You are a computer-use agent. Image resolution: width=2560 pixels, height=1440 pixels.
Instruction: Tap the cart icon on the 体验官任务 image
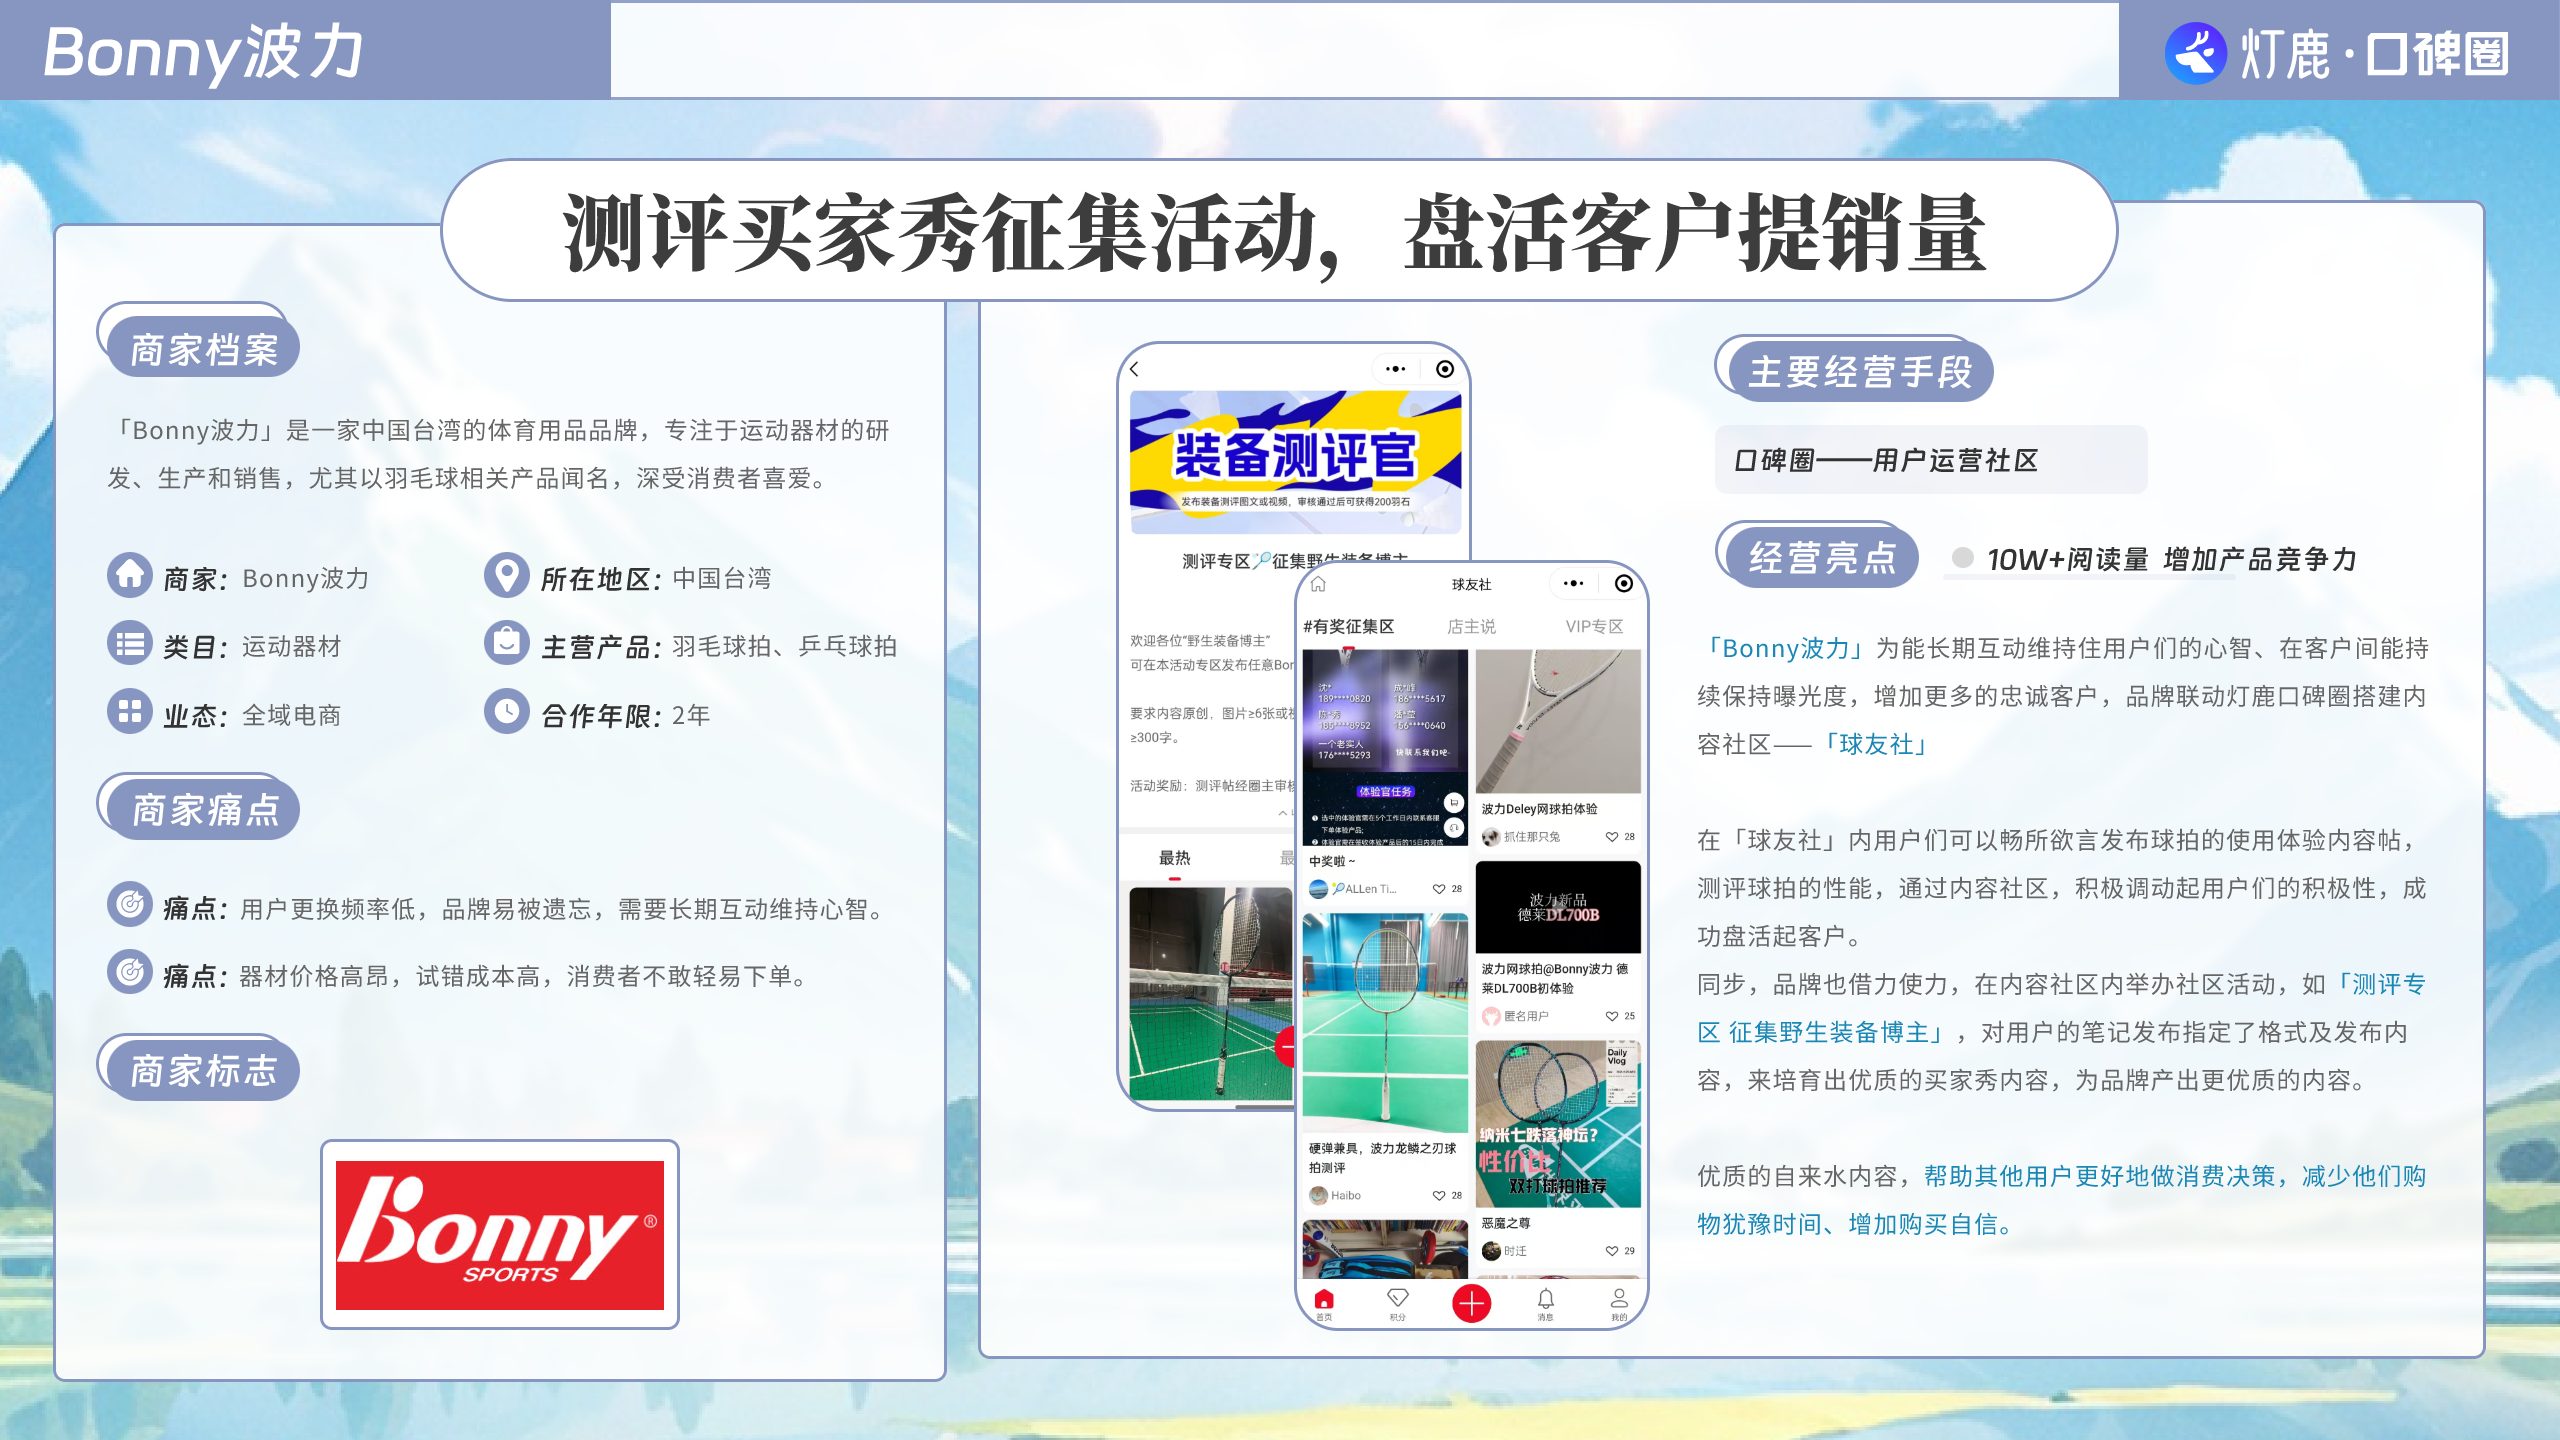pos(1454,803)
